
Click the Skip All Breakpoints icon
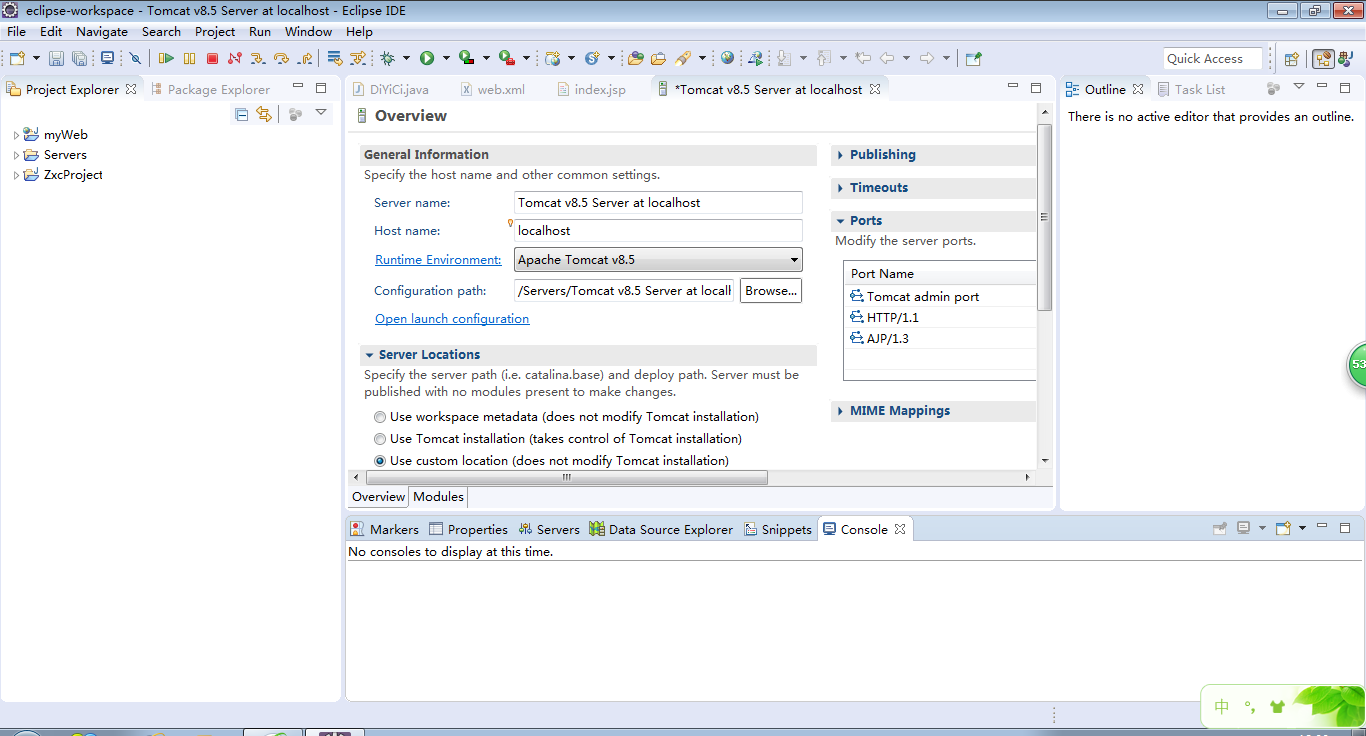tap(135, 58)
